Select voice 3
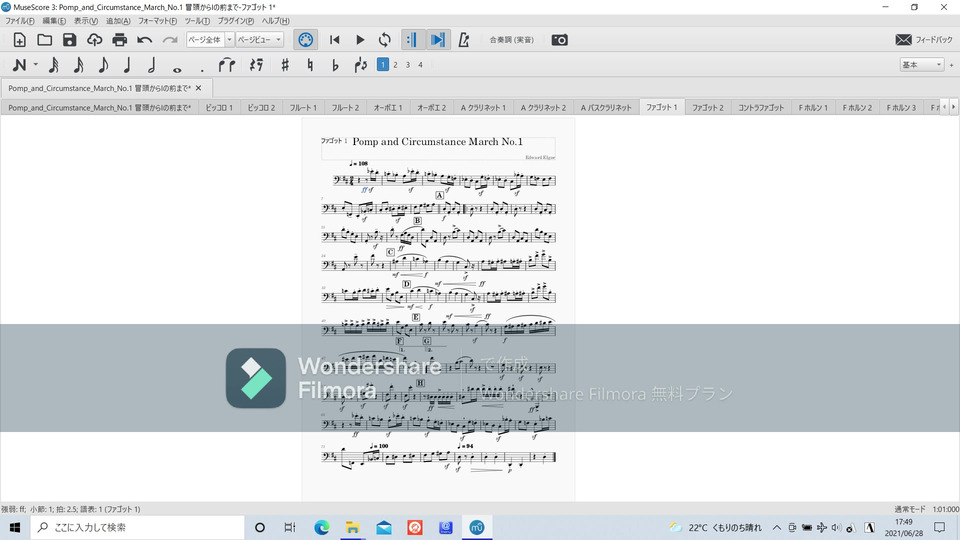960x540 pixels. pyautogui.click(x=408, y=64)
